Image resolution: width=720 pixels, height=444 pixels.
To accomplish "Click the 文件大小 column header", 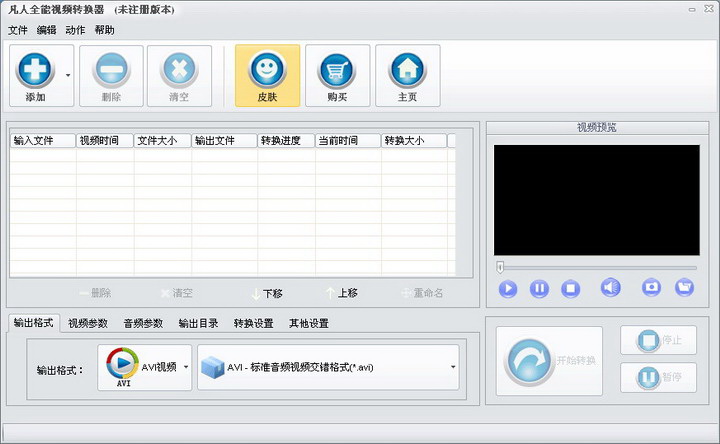I will [x=163, y=141].
